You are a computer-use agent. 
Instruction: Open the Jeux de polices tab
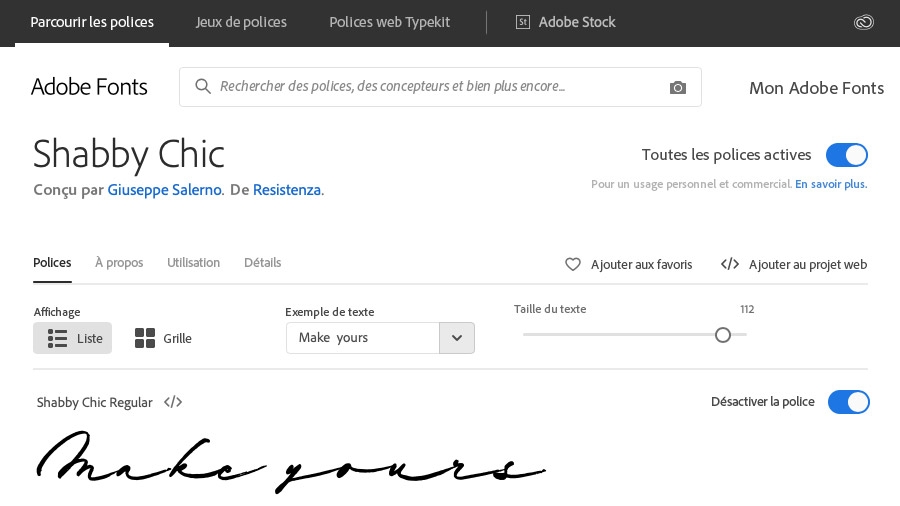tap(241, 22)
